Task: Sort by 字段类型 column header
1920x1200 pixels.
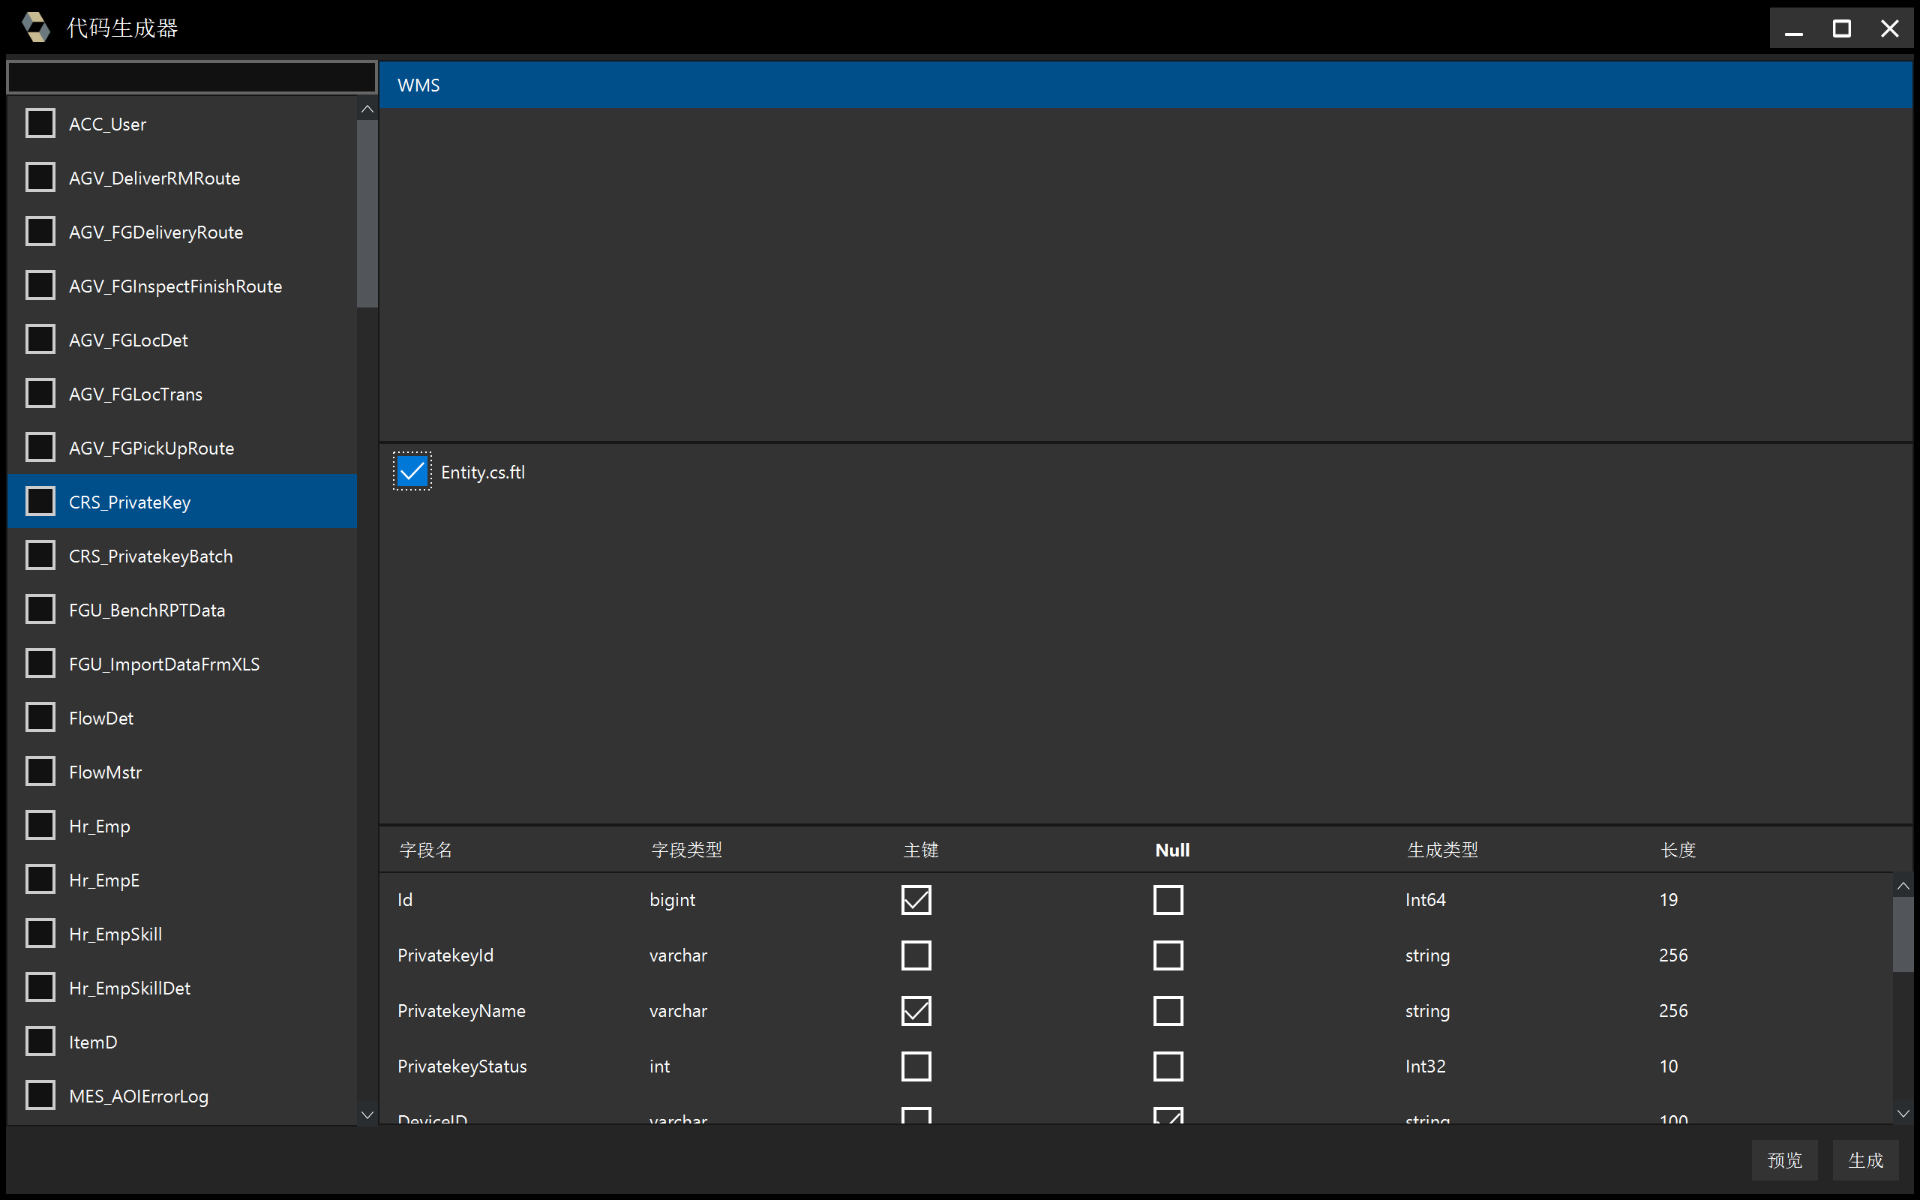Action: (687, 850)
